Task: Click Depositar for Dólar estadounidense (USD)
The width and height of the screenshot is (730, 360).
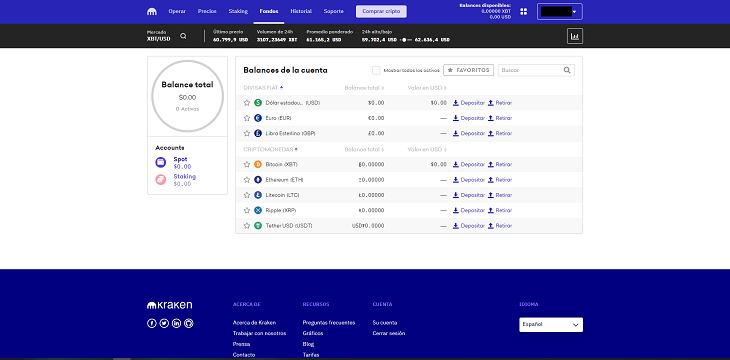Action: coord(469,102)
